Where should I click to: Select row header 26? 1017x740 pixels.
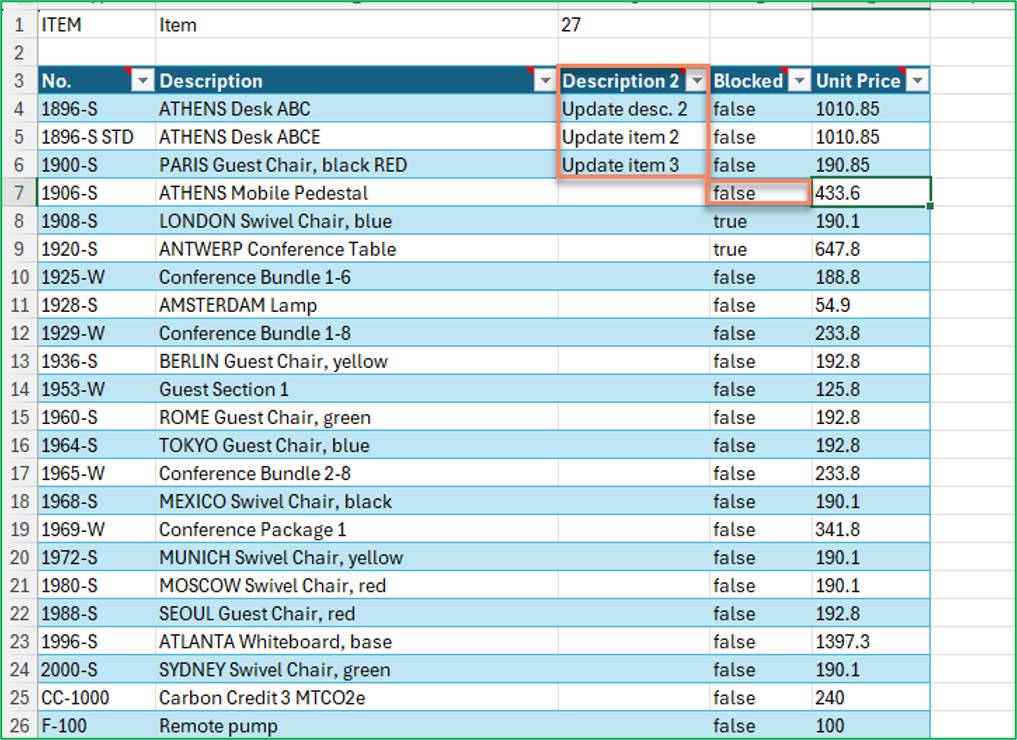[19, 725]
